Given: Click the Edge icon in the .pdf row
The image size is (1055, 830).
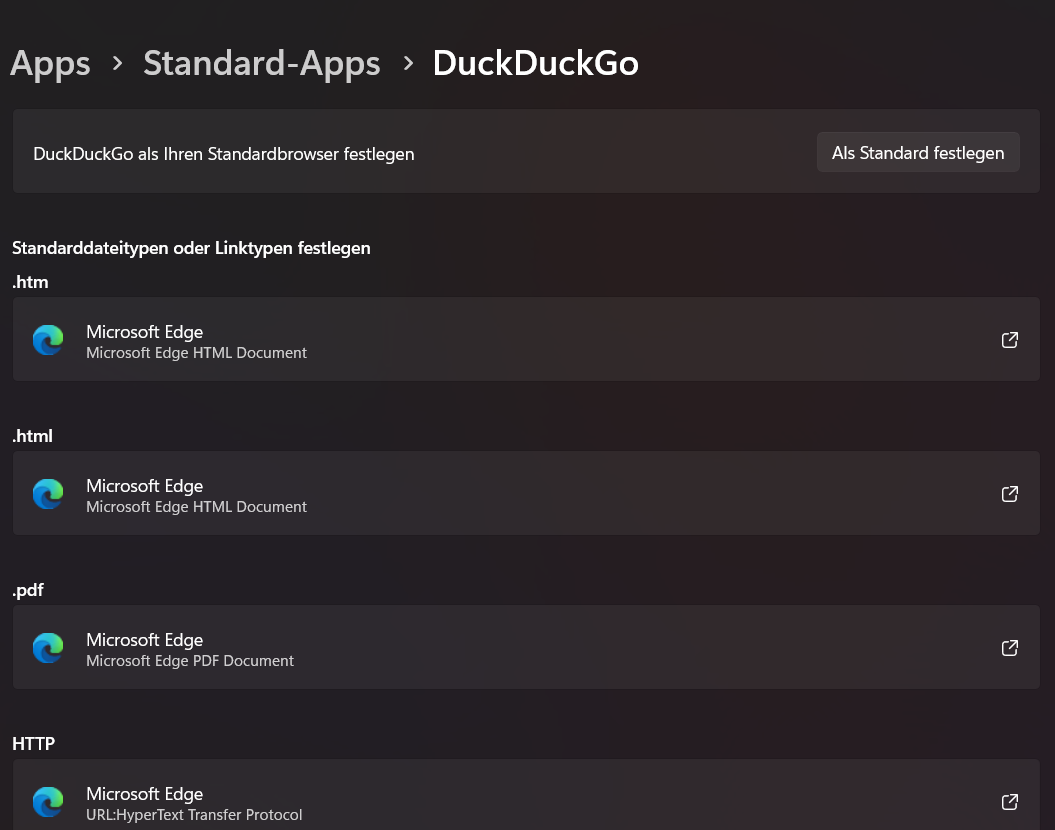Looking at the screenshot, I should [48, 648].
